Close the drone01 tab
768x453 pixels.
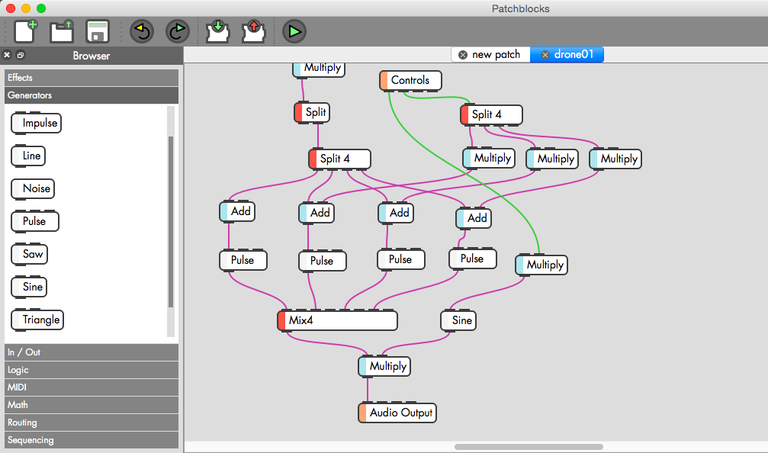545,55
